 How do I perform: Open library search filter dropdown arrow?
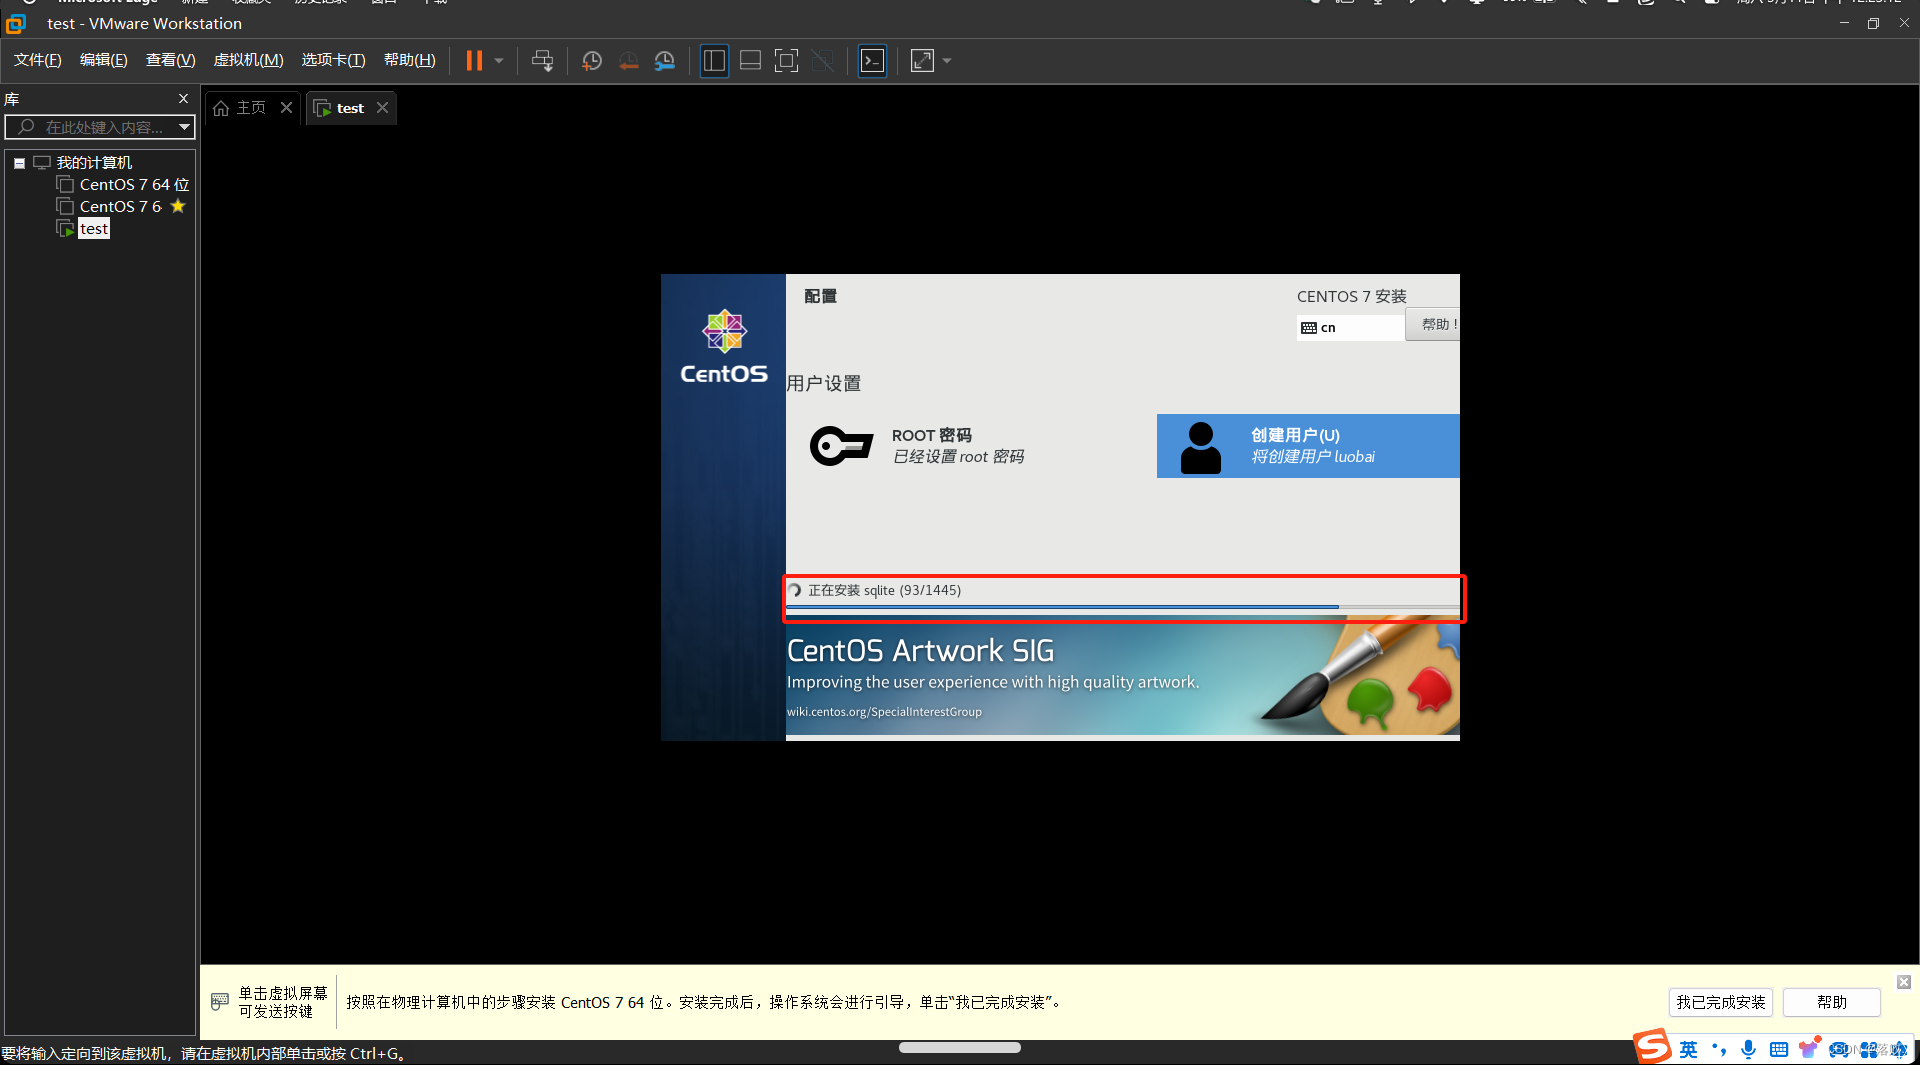[184, 127]
